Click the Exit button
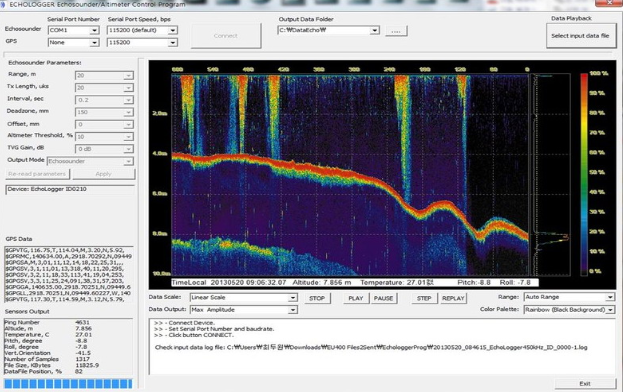This screenshot has height=392, width=624. 585,384
